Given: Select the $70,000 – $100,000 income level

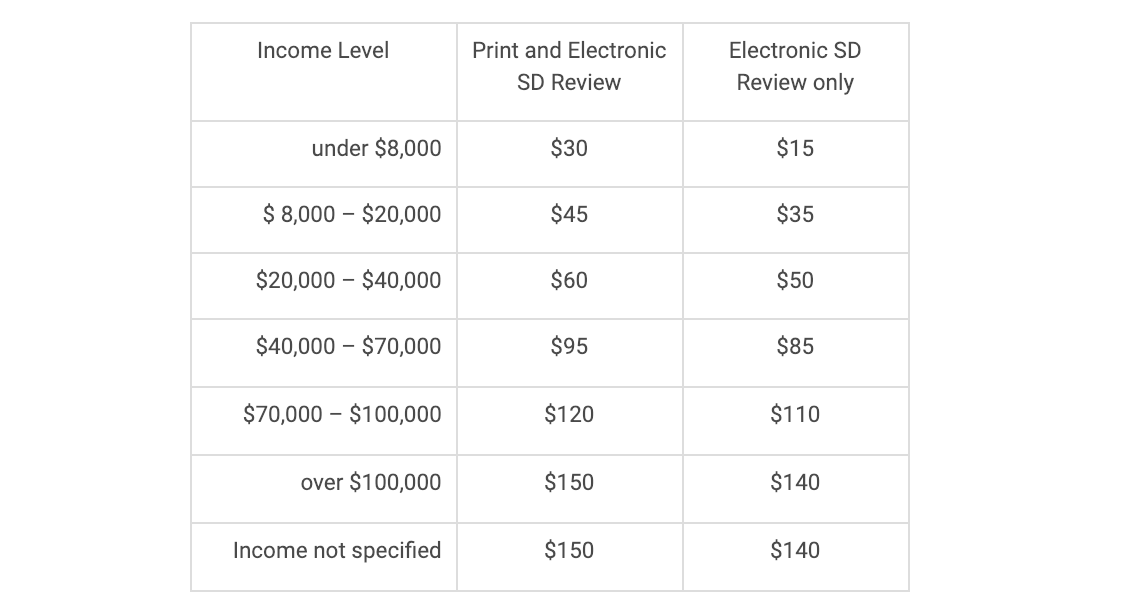Looking at the screenshot, I should point(342,415).
